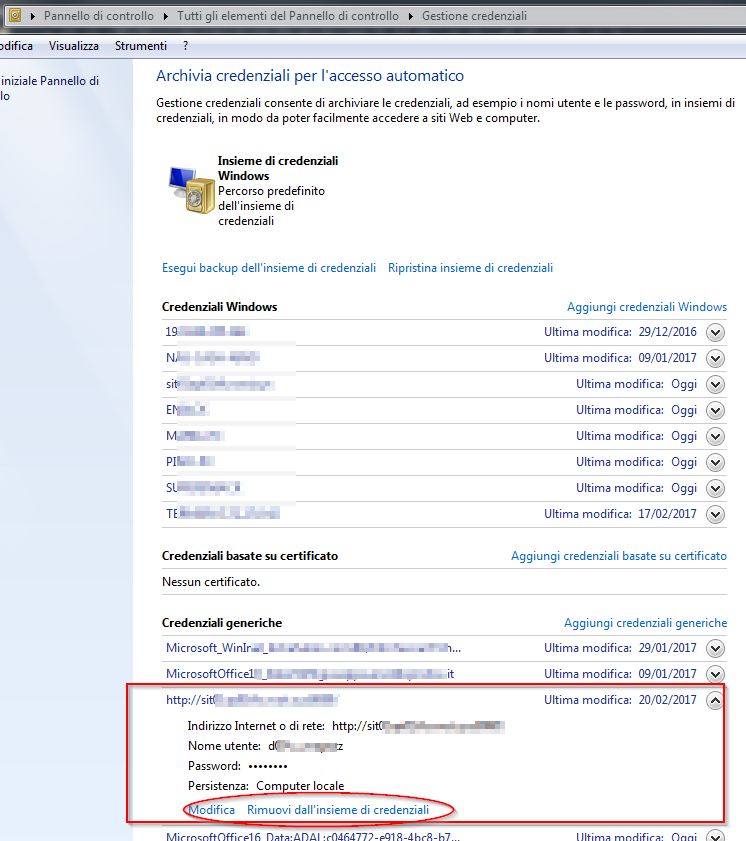
Task: Expand the 'M...' credential chevron
Action: 715,437
